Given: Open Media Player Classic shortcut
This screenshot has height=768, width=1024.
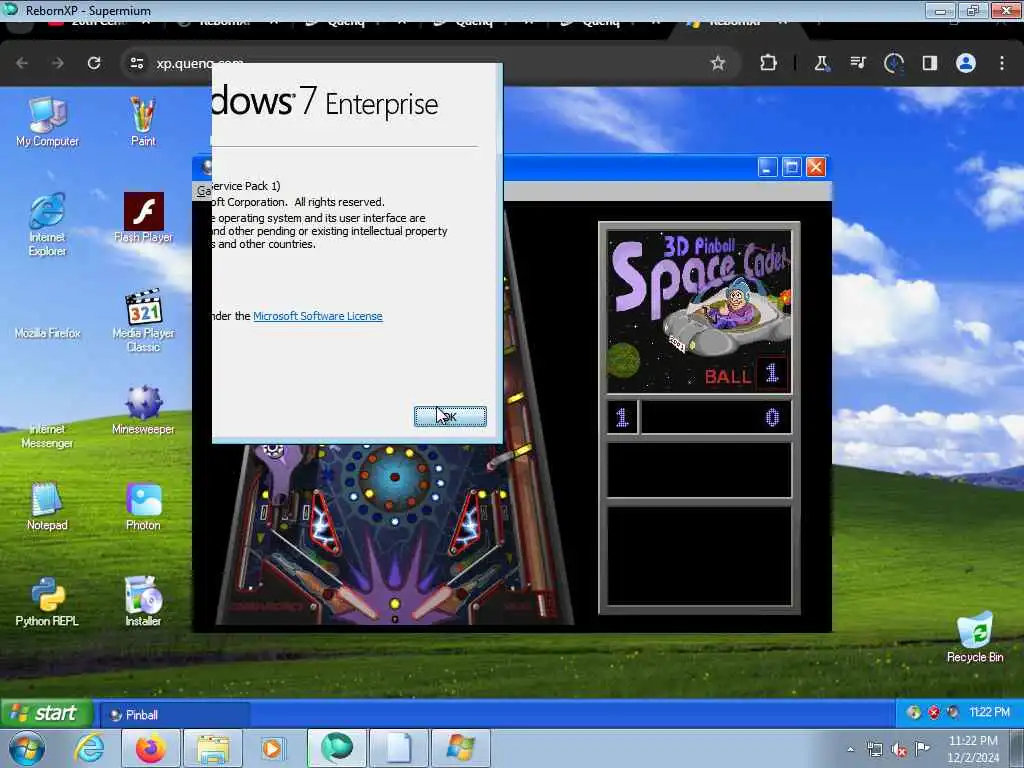Looking at the screenshot, I should click(143, 320).
